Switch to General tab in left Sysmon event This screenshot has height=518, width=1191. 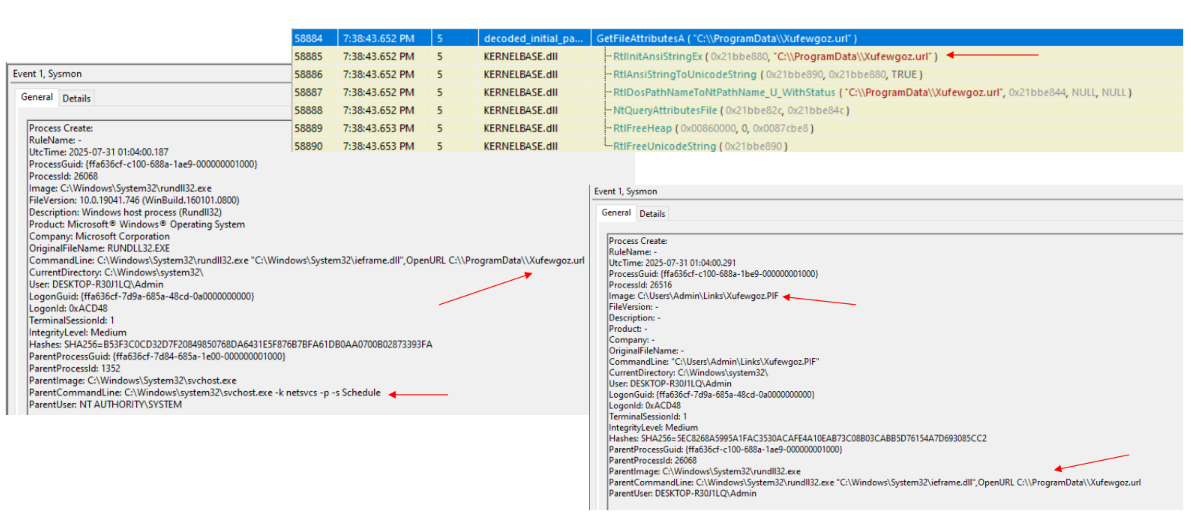point(37,98)
